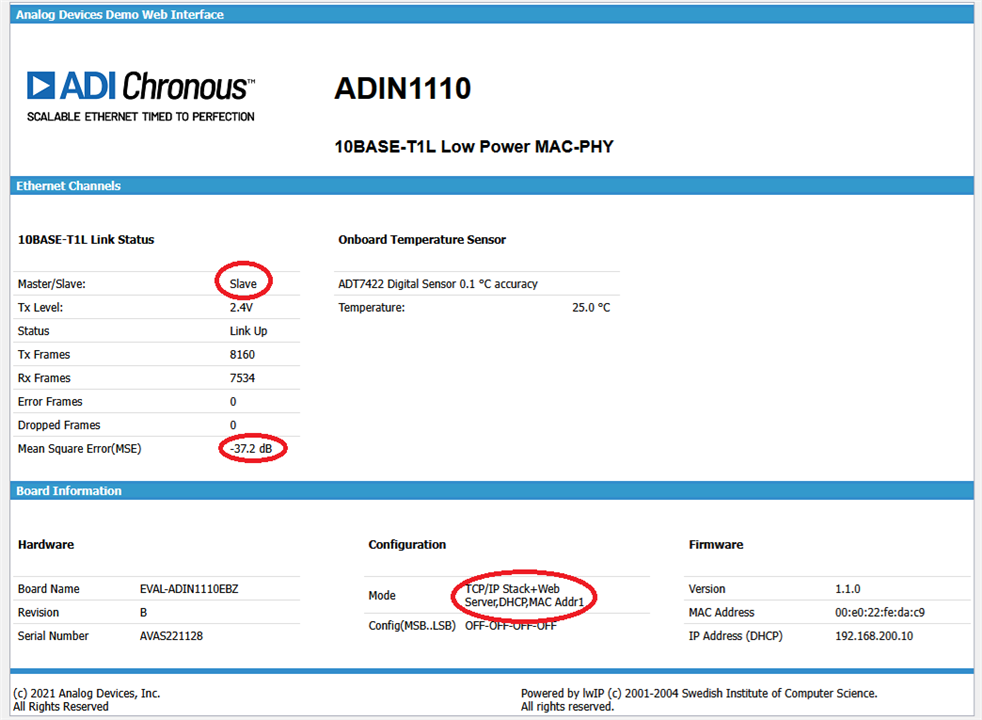Click the '10BASE-T1L Low Power MAC-PHY' subtitle

pyautogui.click(x=474, y=147)
